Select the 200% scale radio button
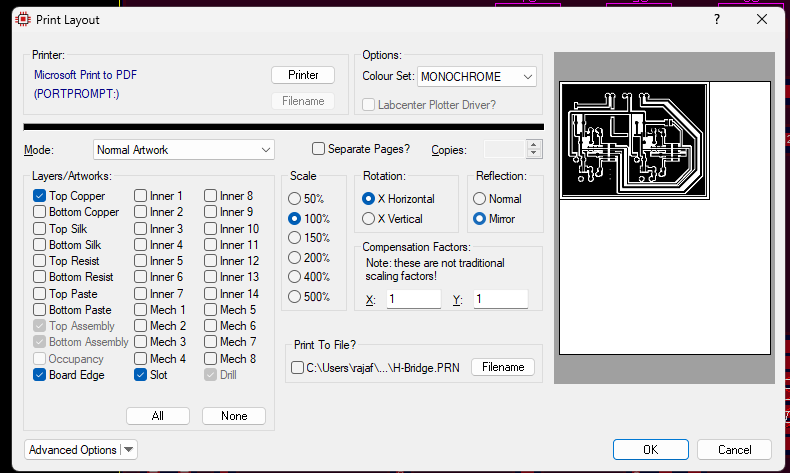This screenshot has height=473, width=790. (x=294, y=258)
